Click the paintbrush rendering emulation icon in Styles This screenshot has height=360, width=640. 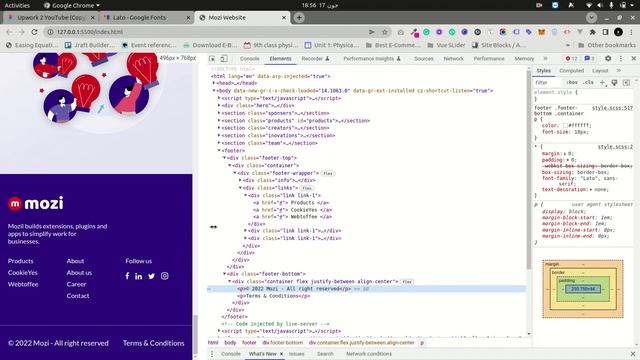click(x=614, y=82)
